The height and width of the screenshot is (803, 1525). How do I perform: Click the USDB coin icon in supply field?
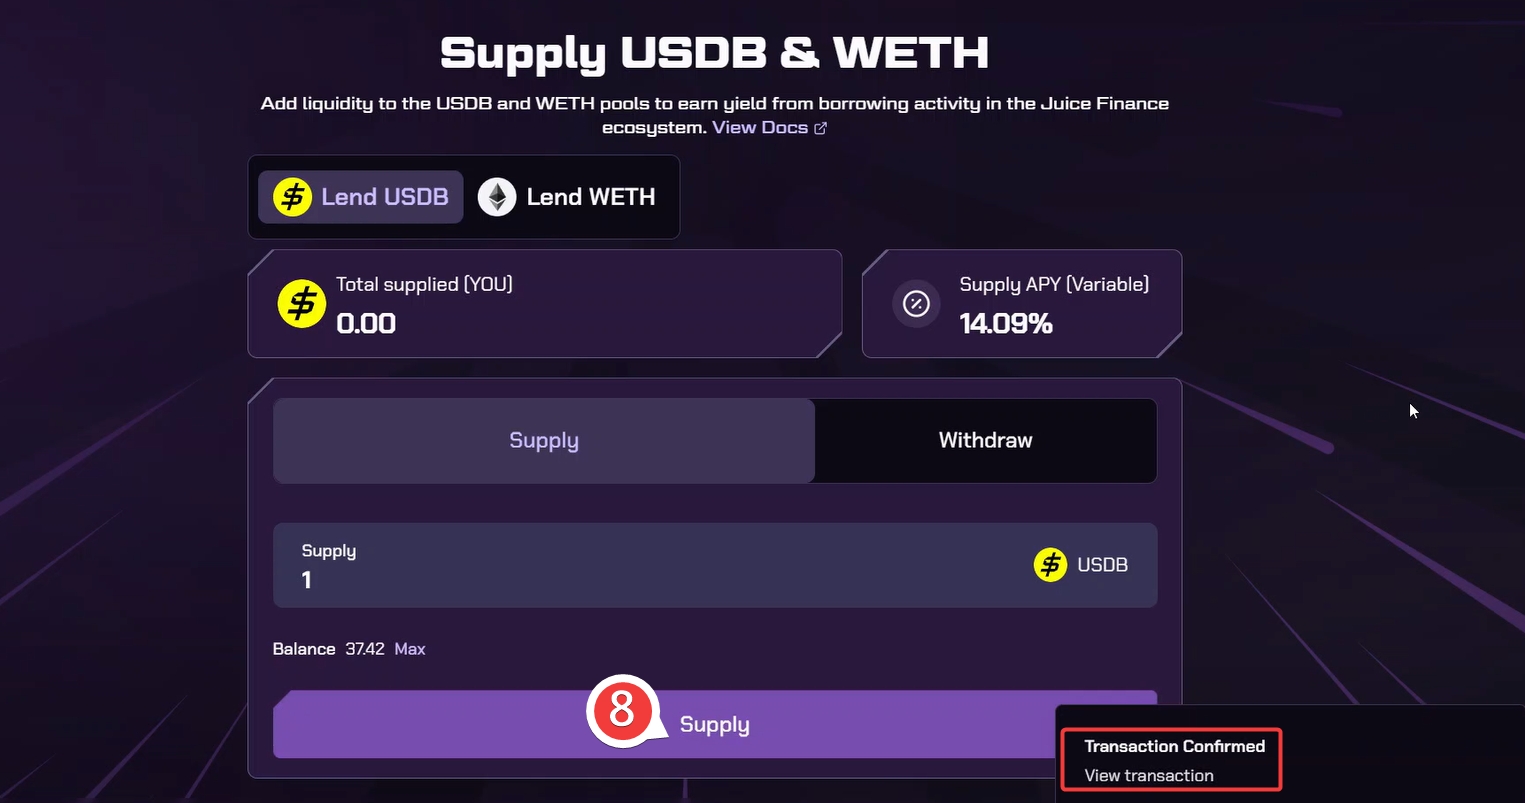(x=1050, y=565)
